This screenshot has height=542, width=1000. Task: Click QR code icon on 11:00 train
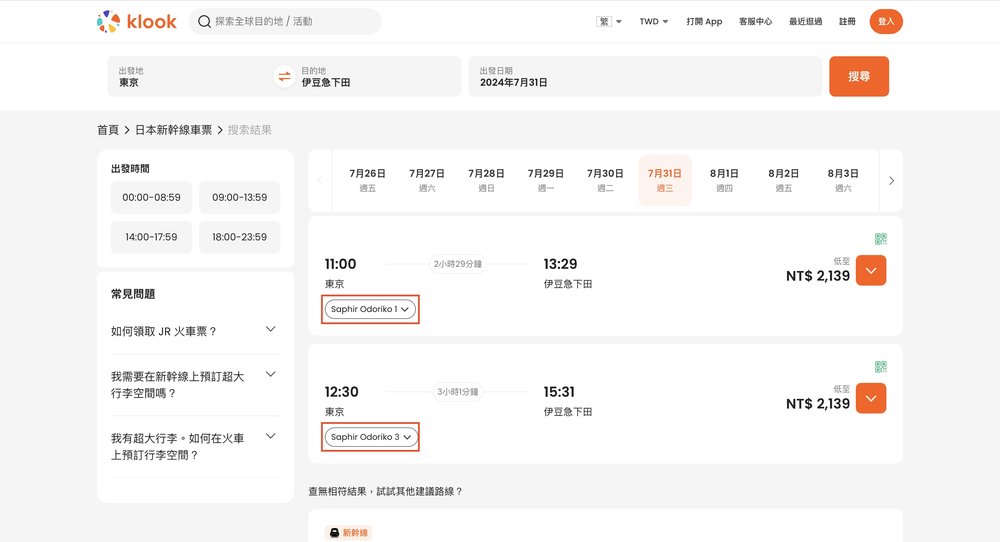click(x=880, y=239)
